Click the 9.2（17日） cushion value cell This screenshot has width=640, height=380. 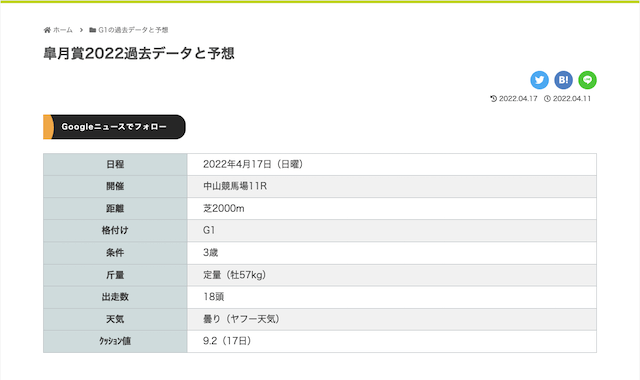392,341
